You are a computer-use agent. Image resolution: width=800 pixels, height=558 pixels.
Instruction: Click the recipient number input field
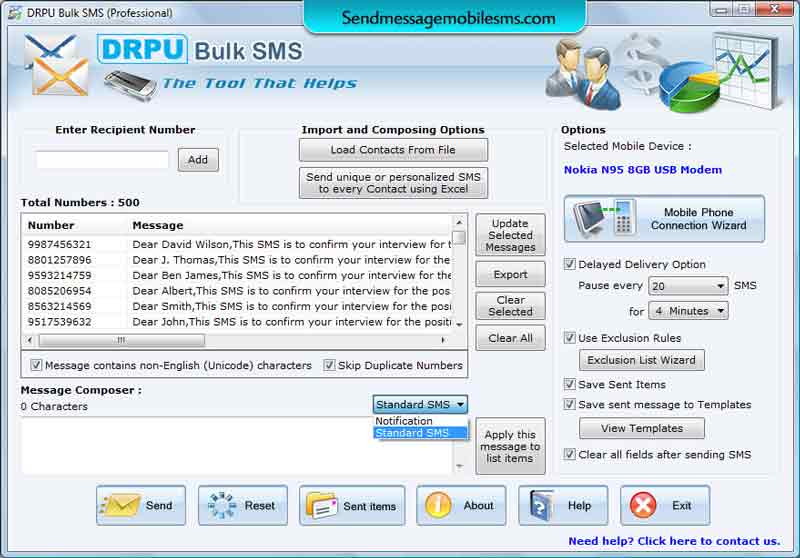click(x=102, y=160)
